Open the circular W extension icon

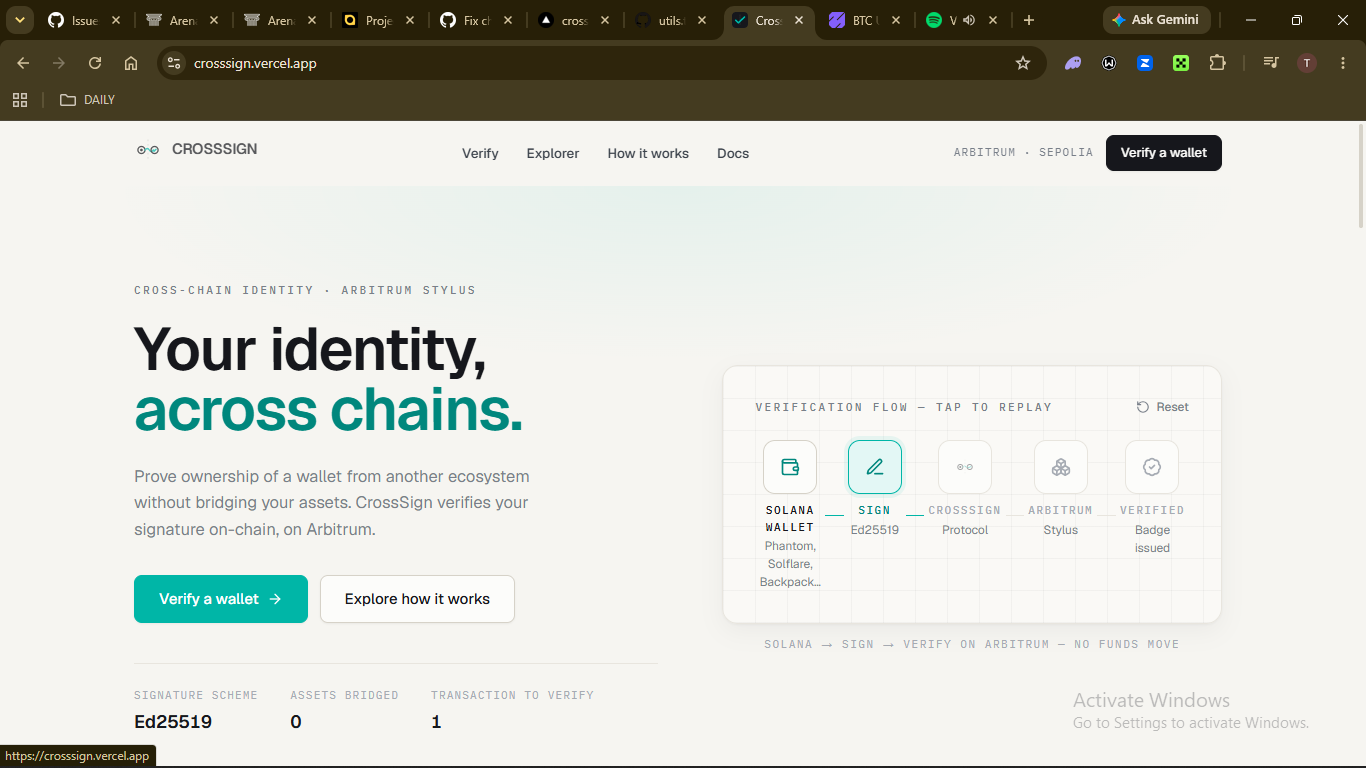click(1109, 63)
